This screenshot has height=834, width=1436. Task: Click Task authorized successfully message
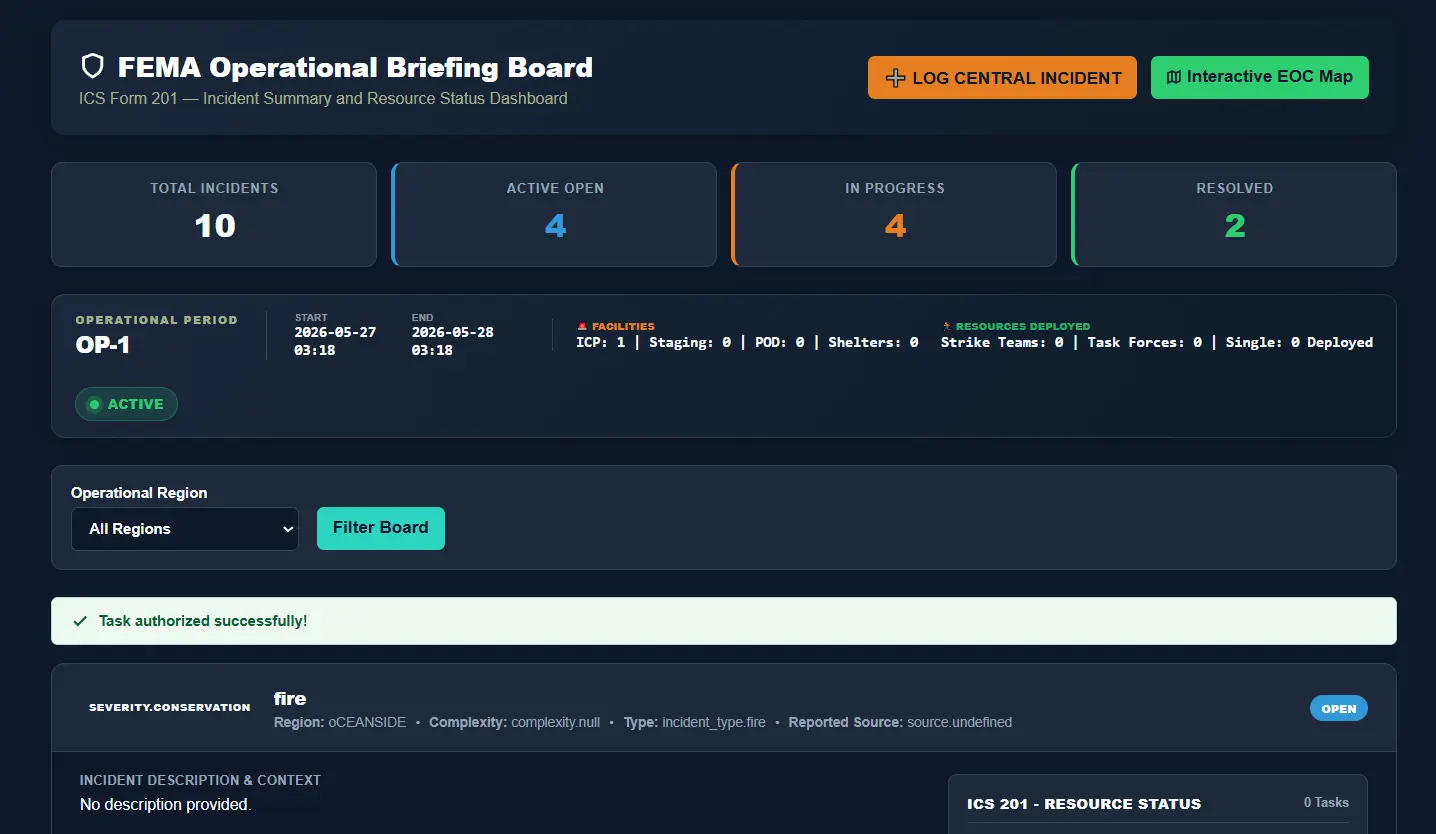pos(203,621)
